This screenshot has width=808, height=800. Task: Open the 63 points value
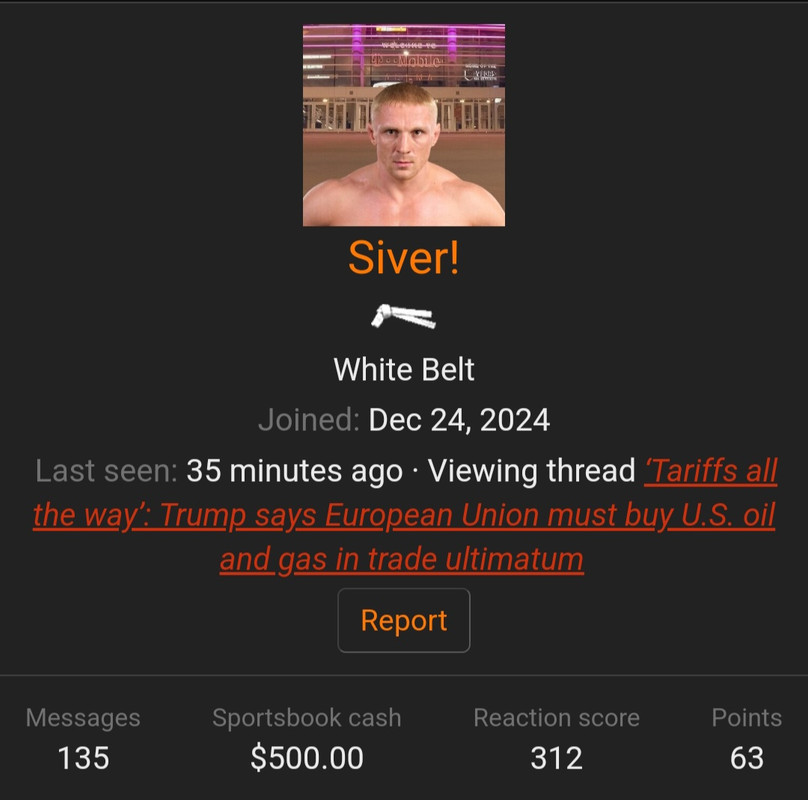(x=747, y=758)
